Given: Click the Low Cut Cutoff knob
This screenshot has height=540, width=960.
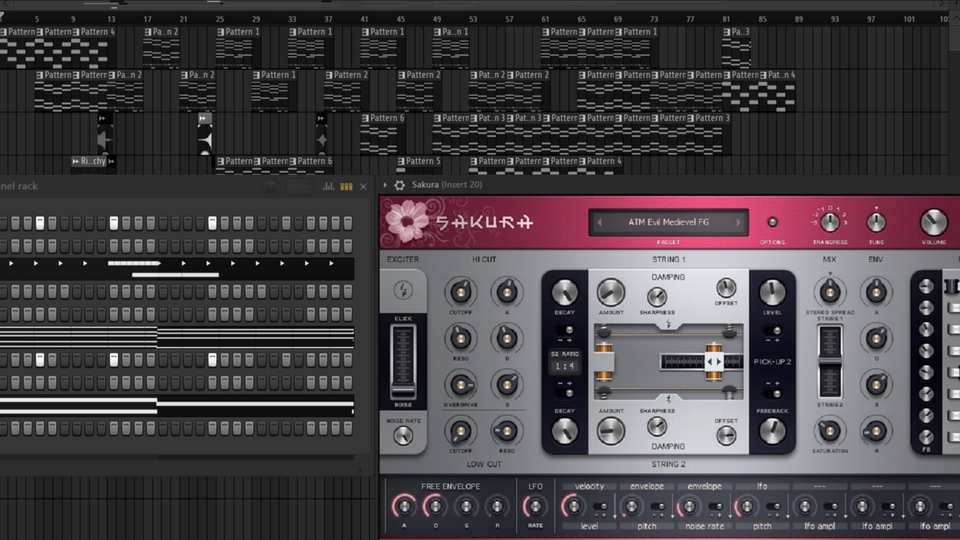Looking at the screenshot, I should pos(460,431).
